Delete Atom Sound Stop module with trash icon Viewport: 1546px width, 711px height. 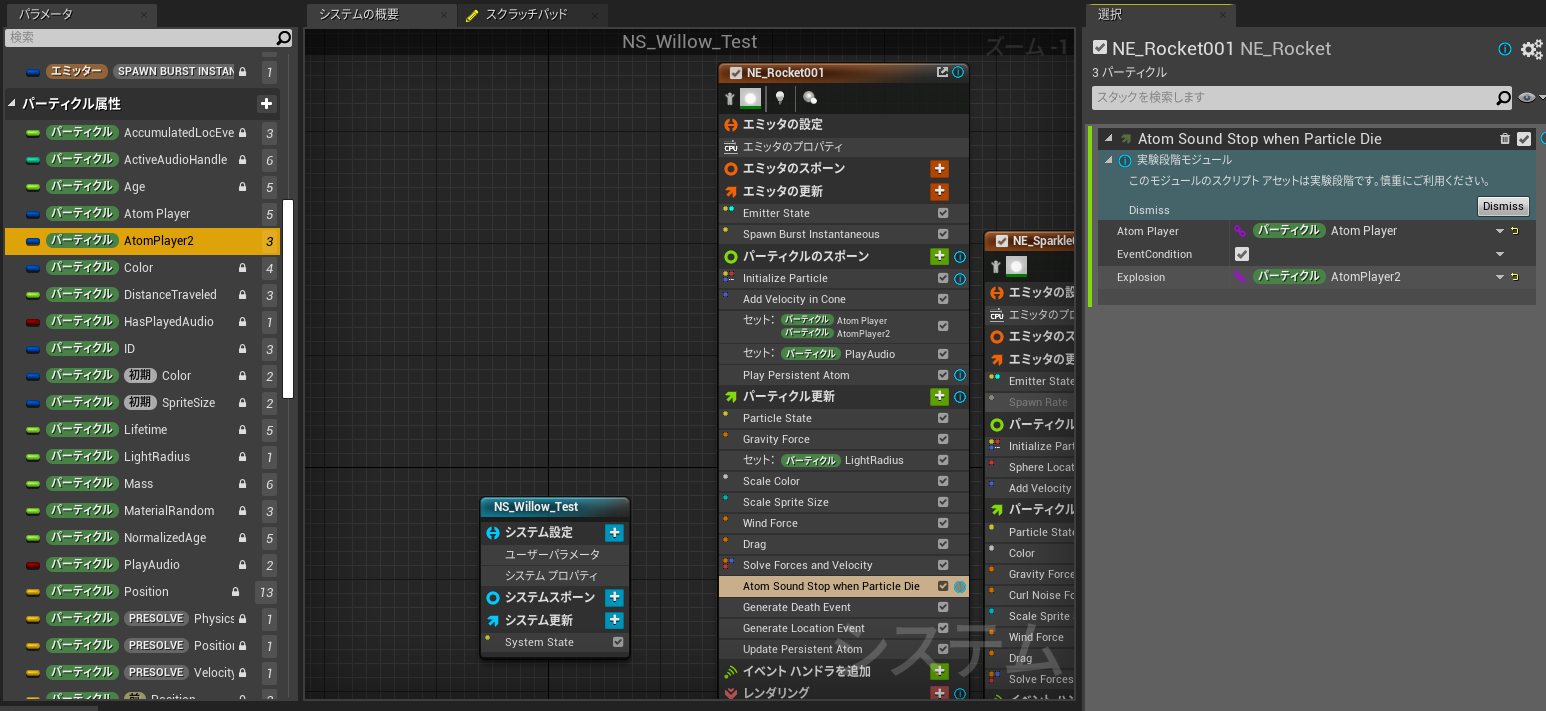[x=1505, y=139]
